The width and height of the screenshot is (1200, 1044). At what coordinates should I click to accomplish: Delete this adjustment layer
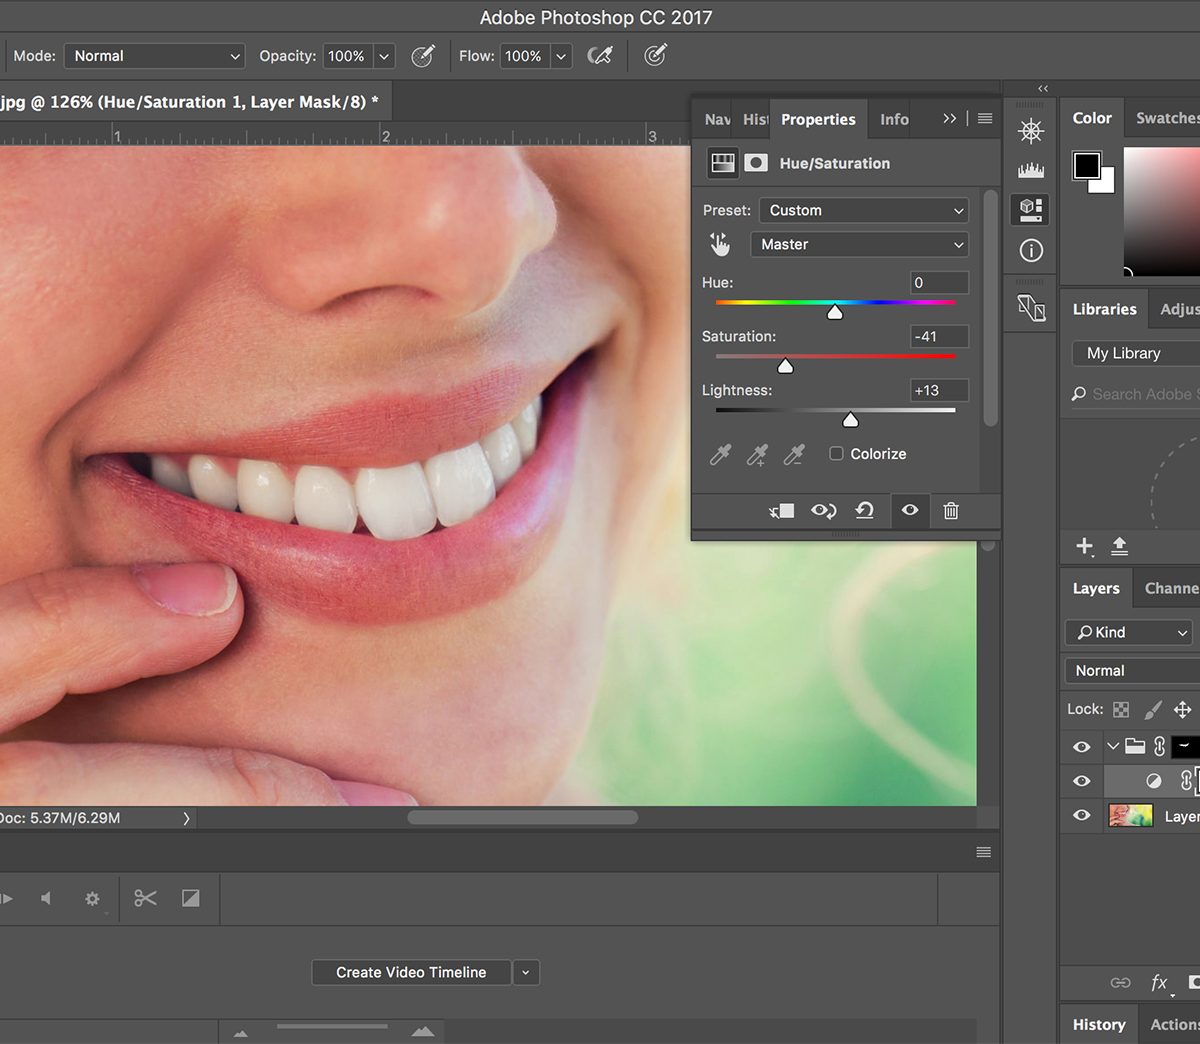[x=951, y=511]
